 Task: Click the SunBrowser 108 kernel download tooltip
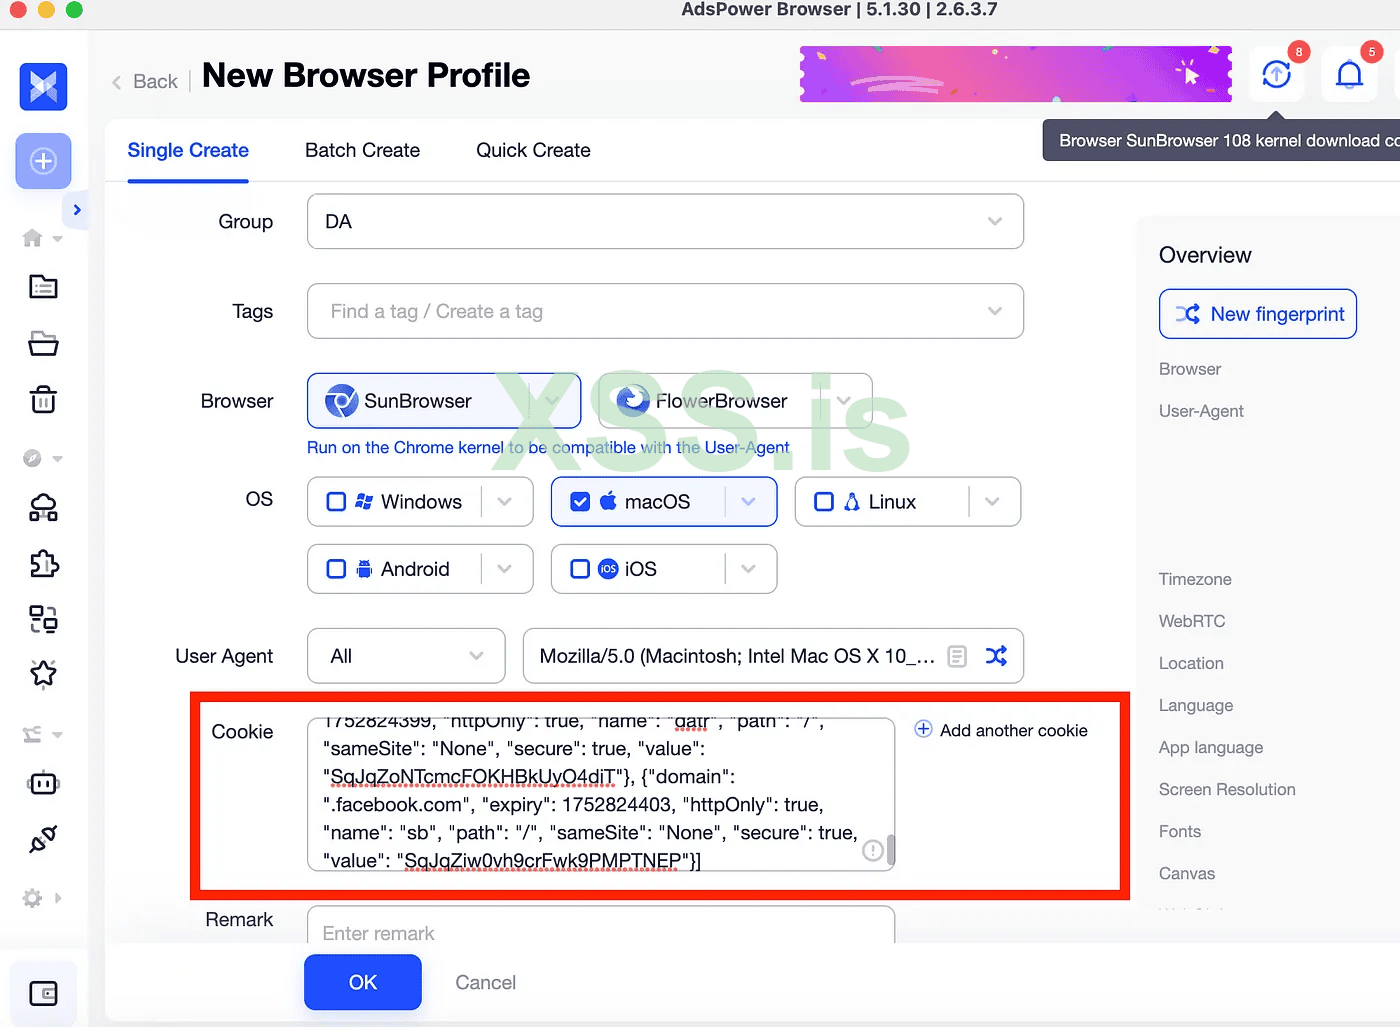[x=1222, y=141]
